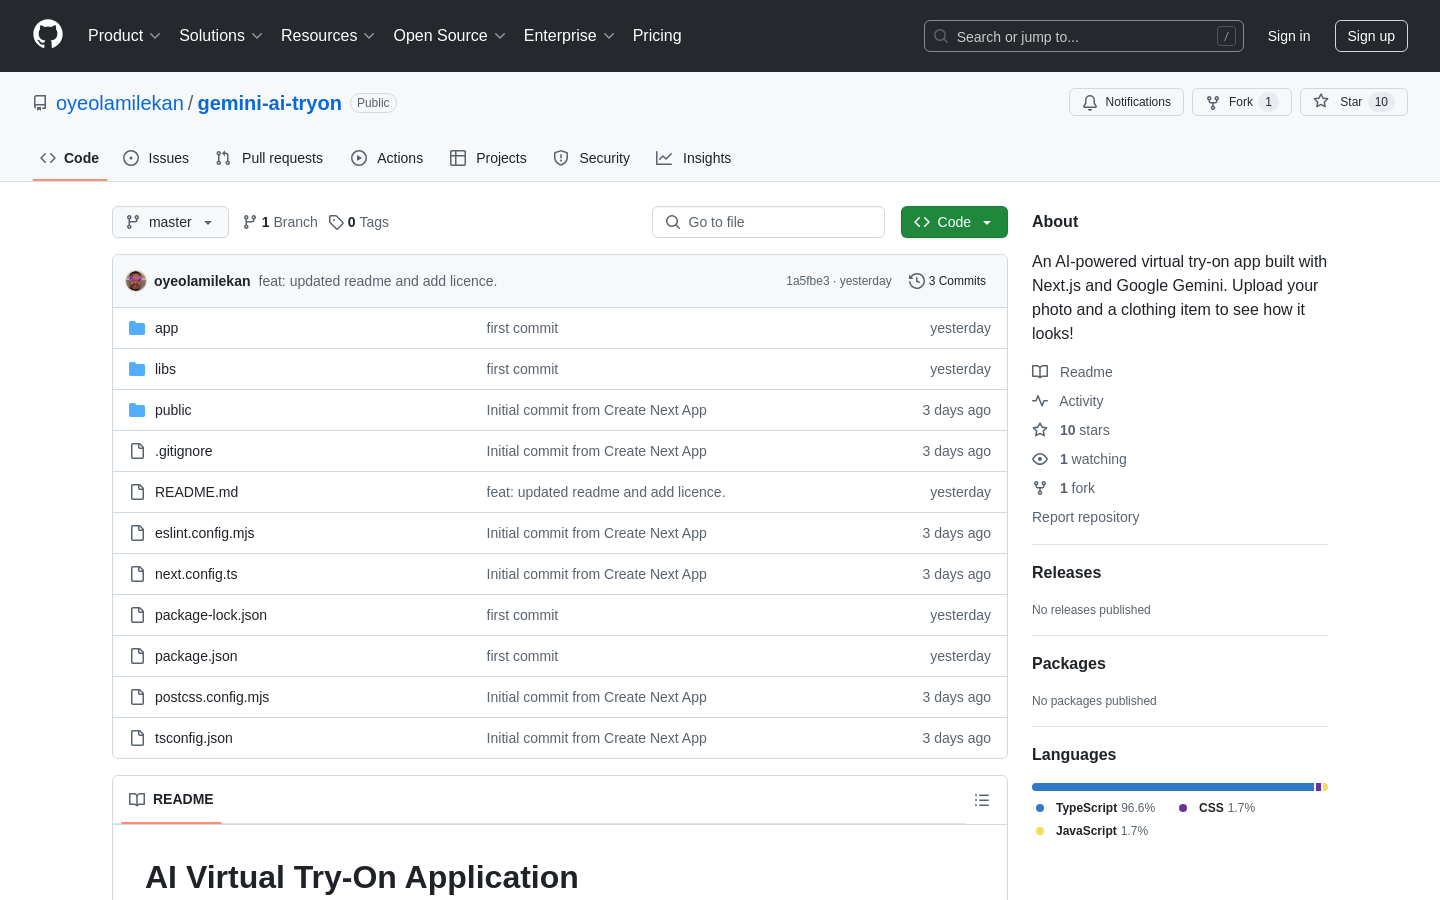Switch to the Pull requests tab
1440x900 pixels.
[x=269, y=158]
